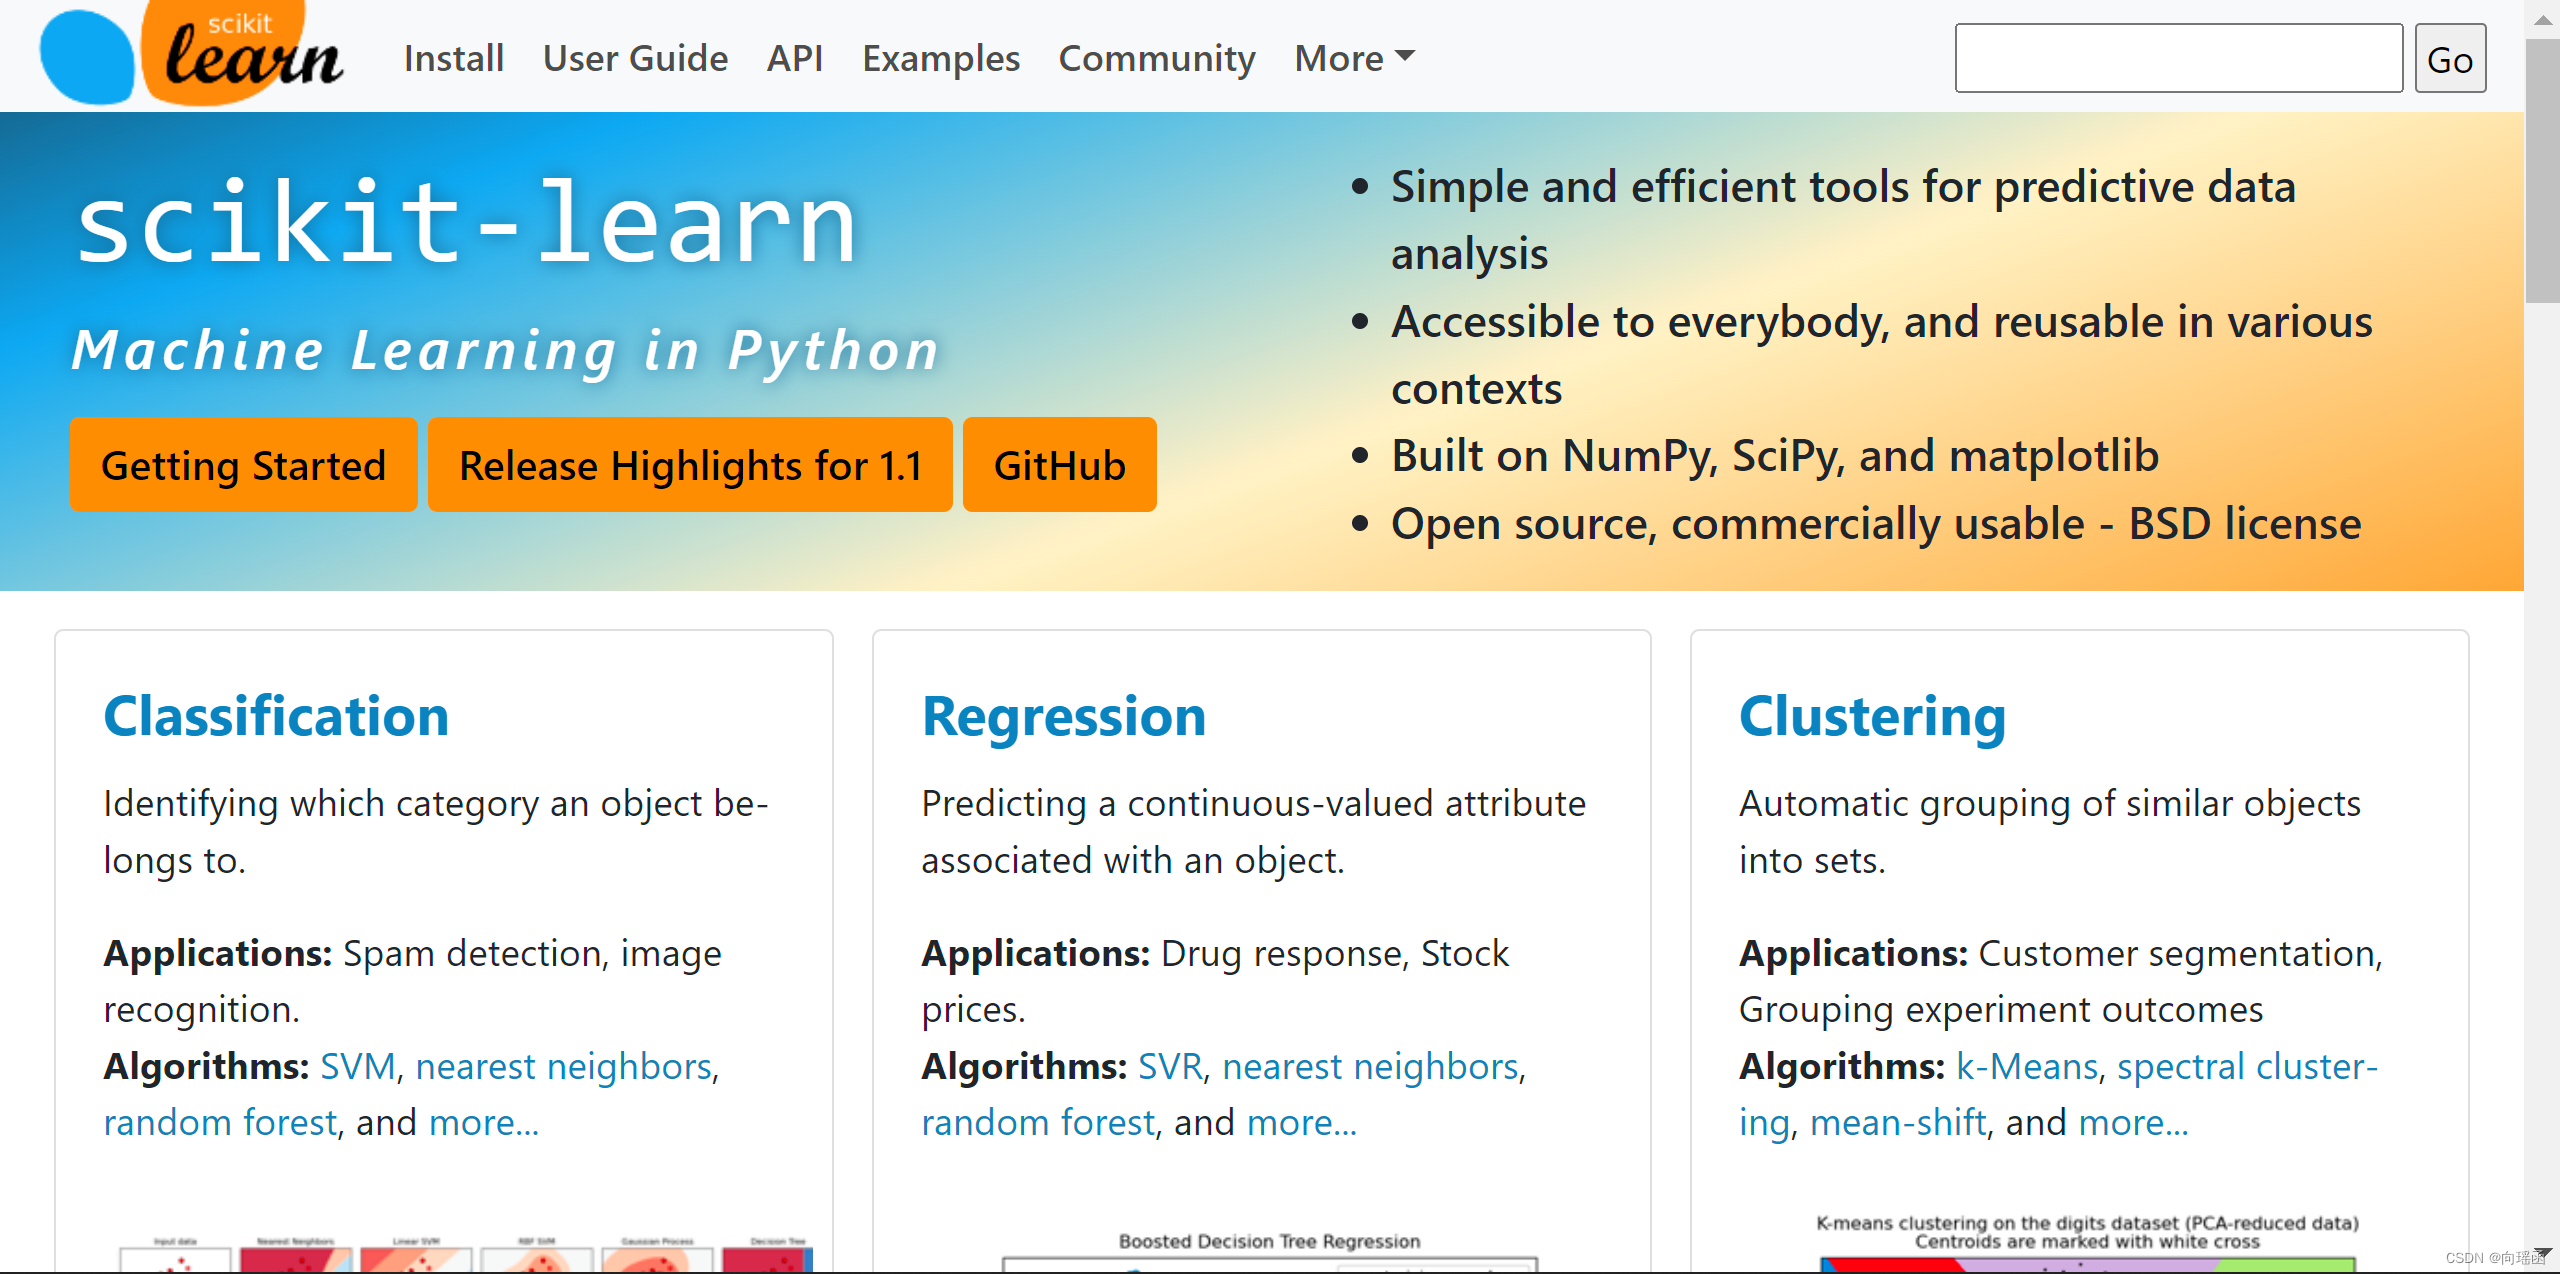Click the GitHub button
This screenshot has width=2560, height=1274.
pos(1059,465)
